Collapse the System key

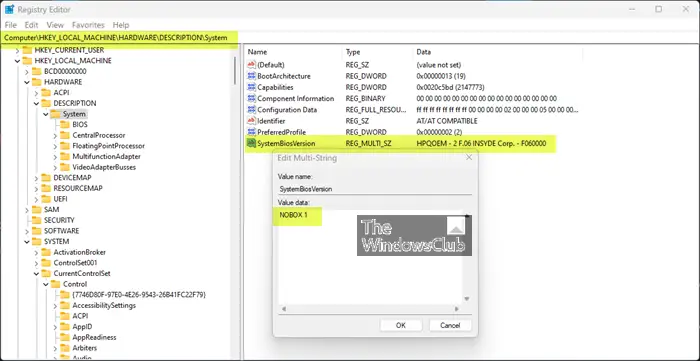pos(46,114)
